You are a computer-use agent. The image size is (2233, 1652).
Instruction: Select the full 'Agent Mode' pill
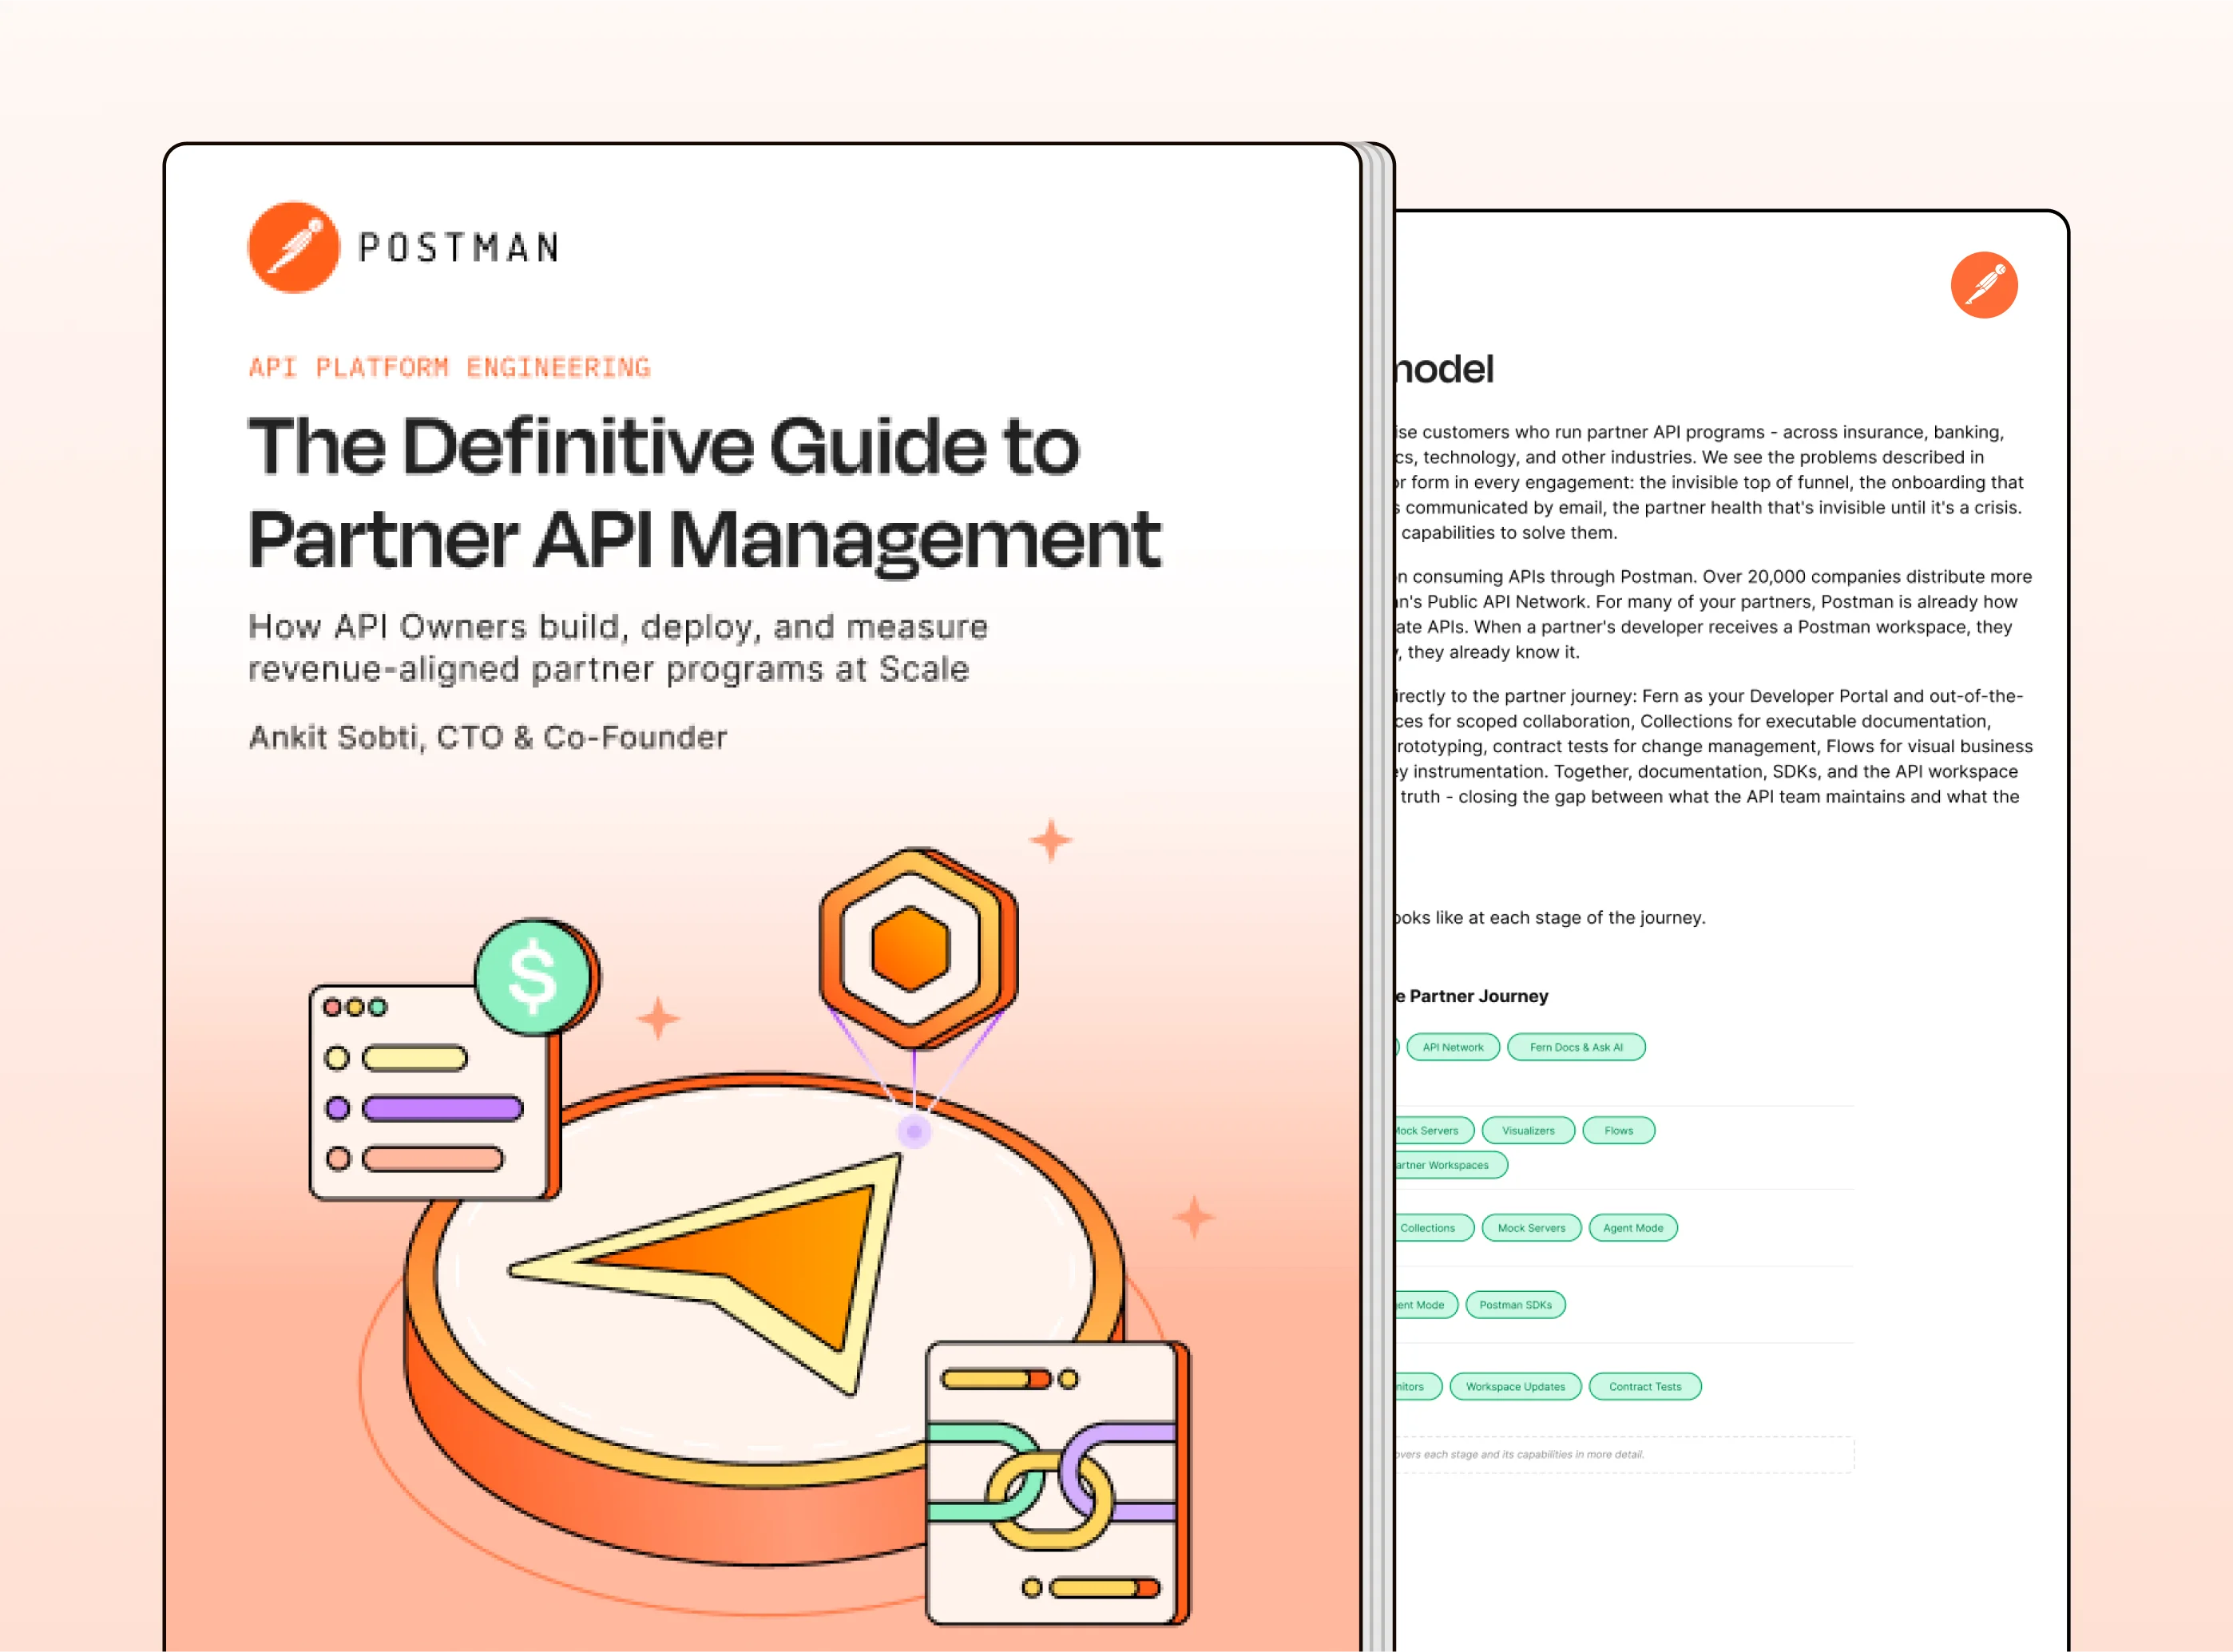[x=1633, y=1228]
